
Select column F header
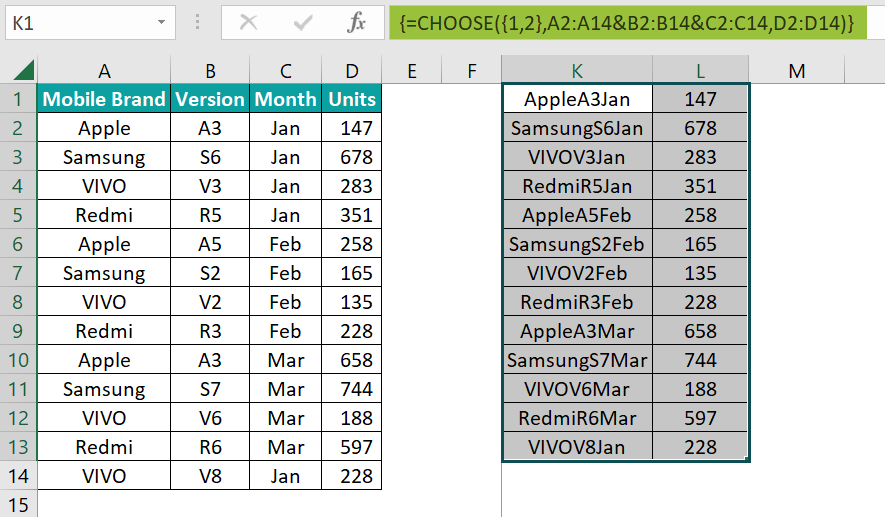pos(472,71)
